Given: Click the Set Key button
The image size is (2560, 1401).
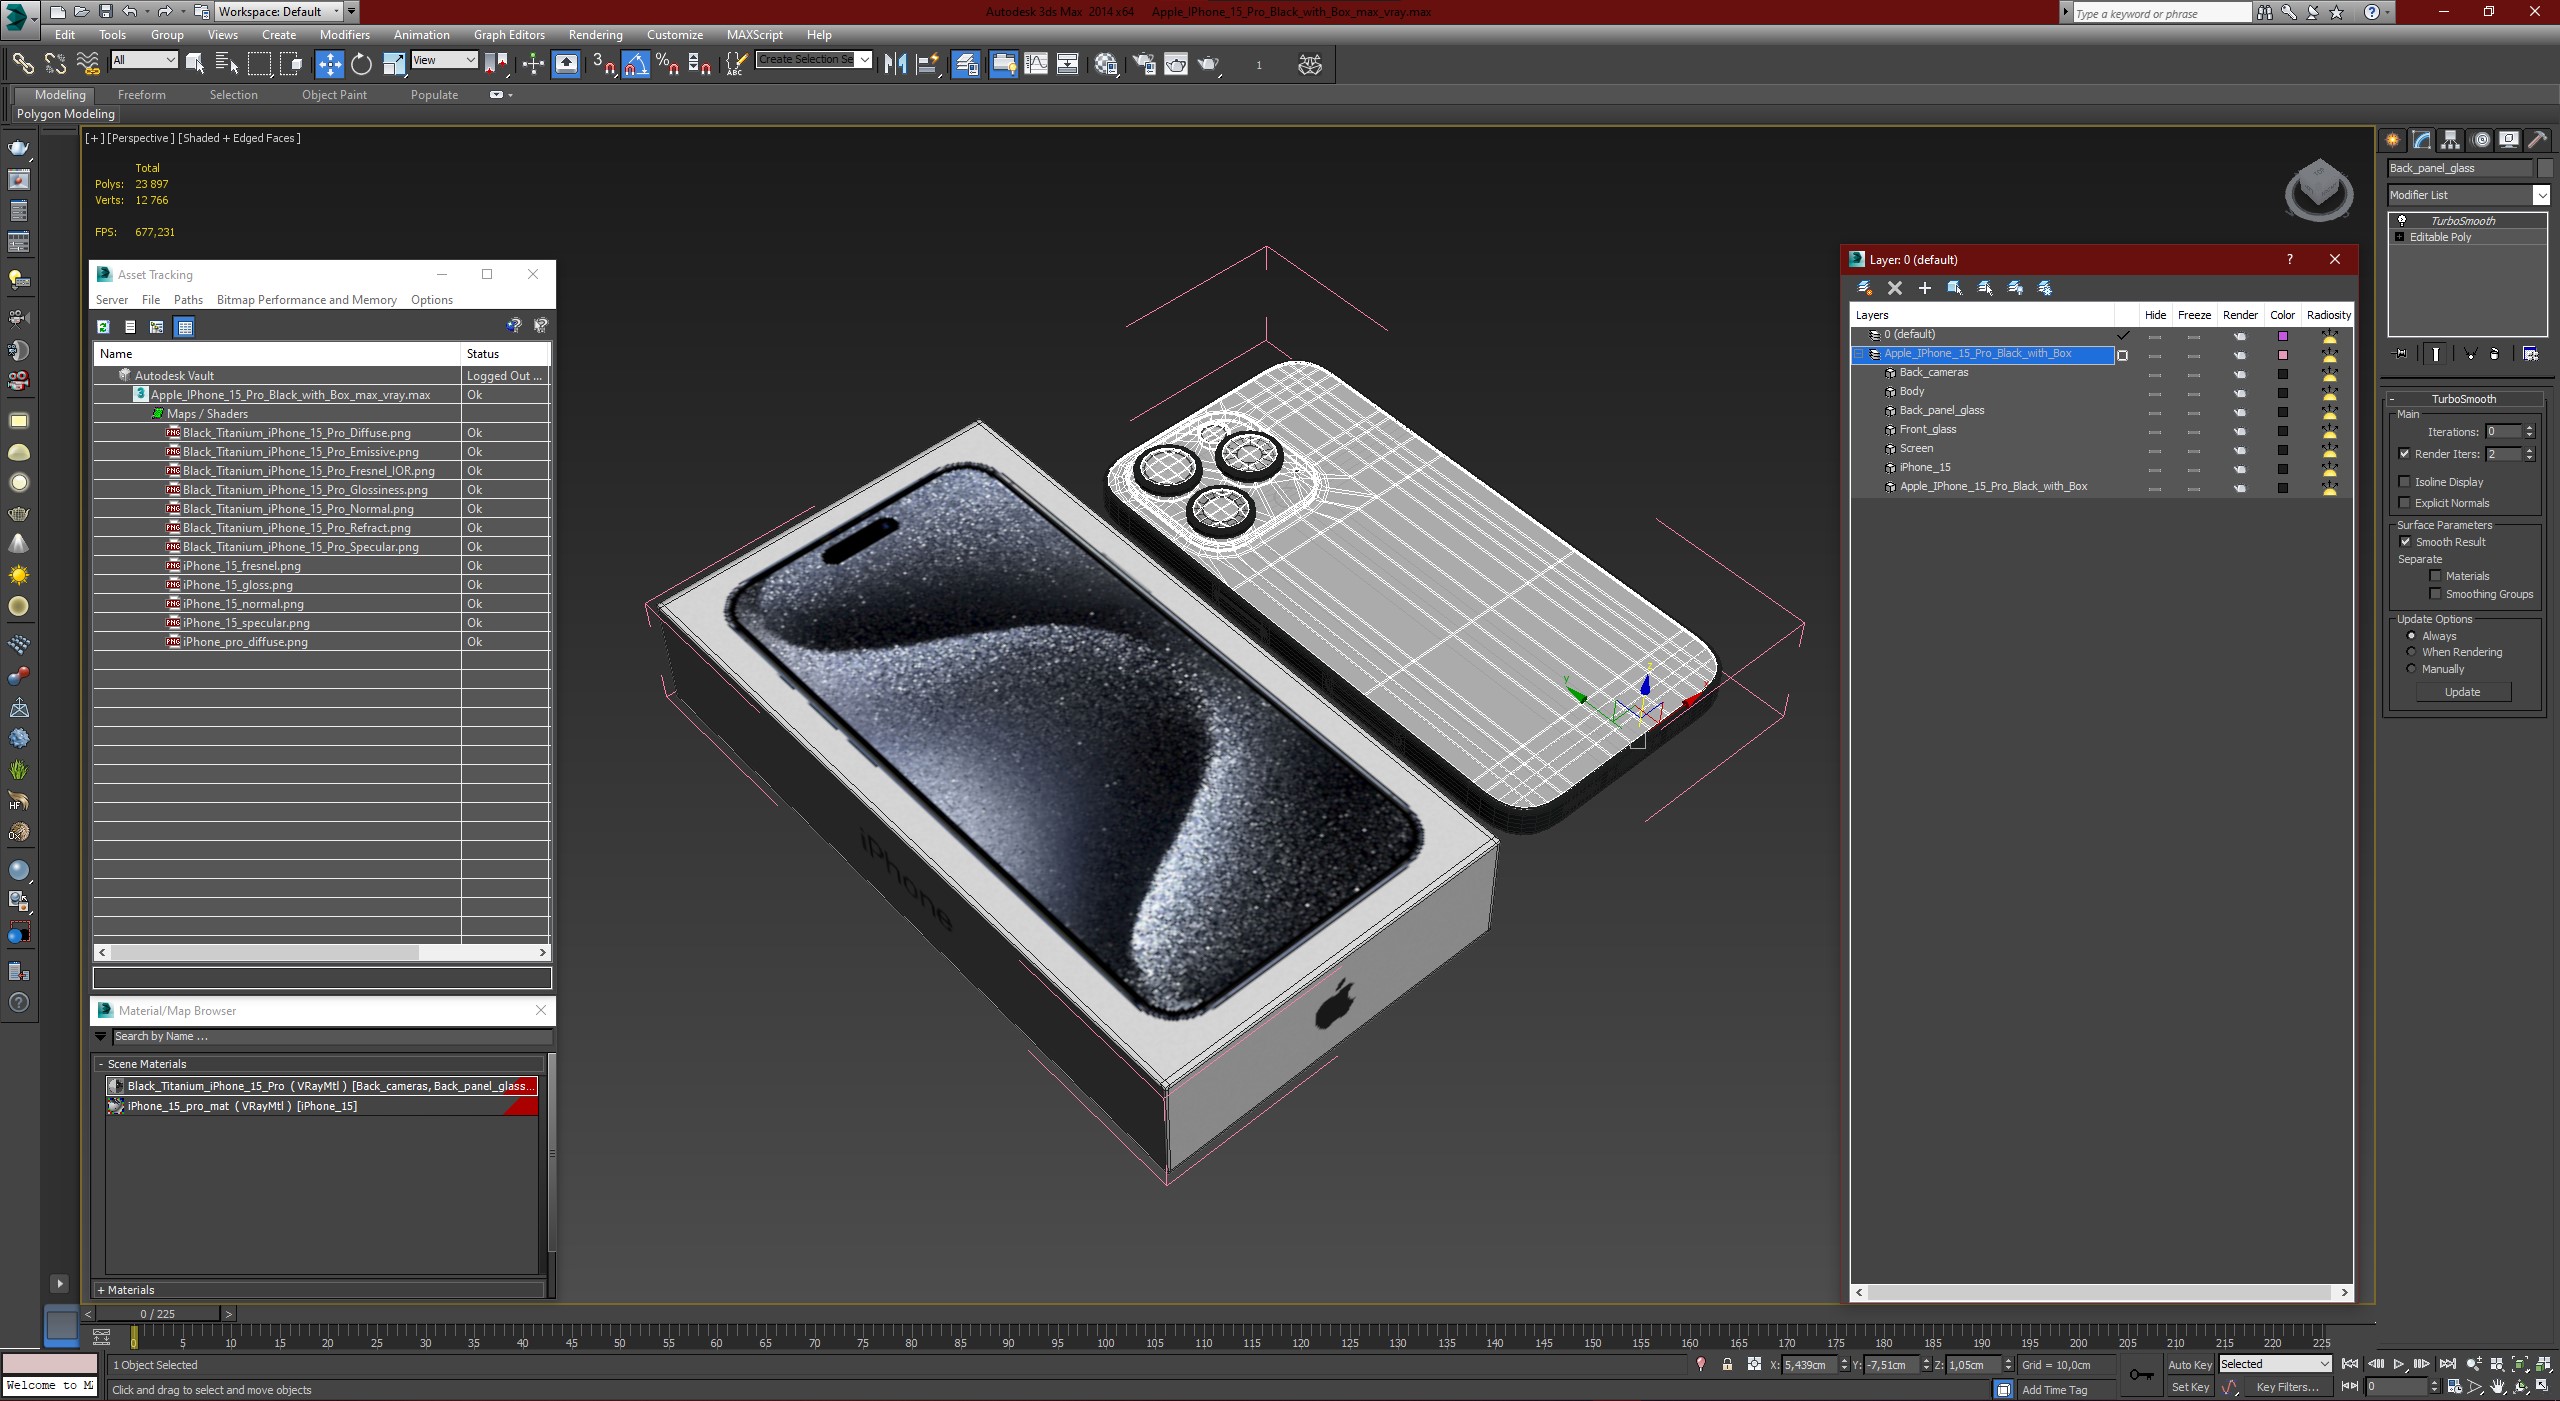Looking at the screenshot, I should pos(2189,1387).
